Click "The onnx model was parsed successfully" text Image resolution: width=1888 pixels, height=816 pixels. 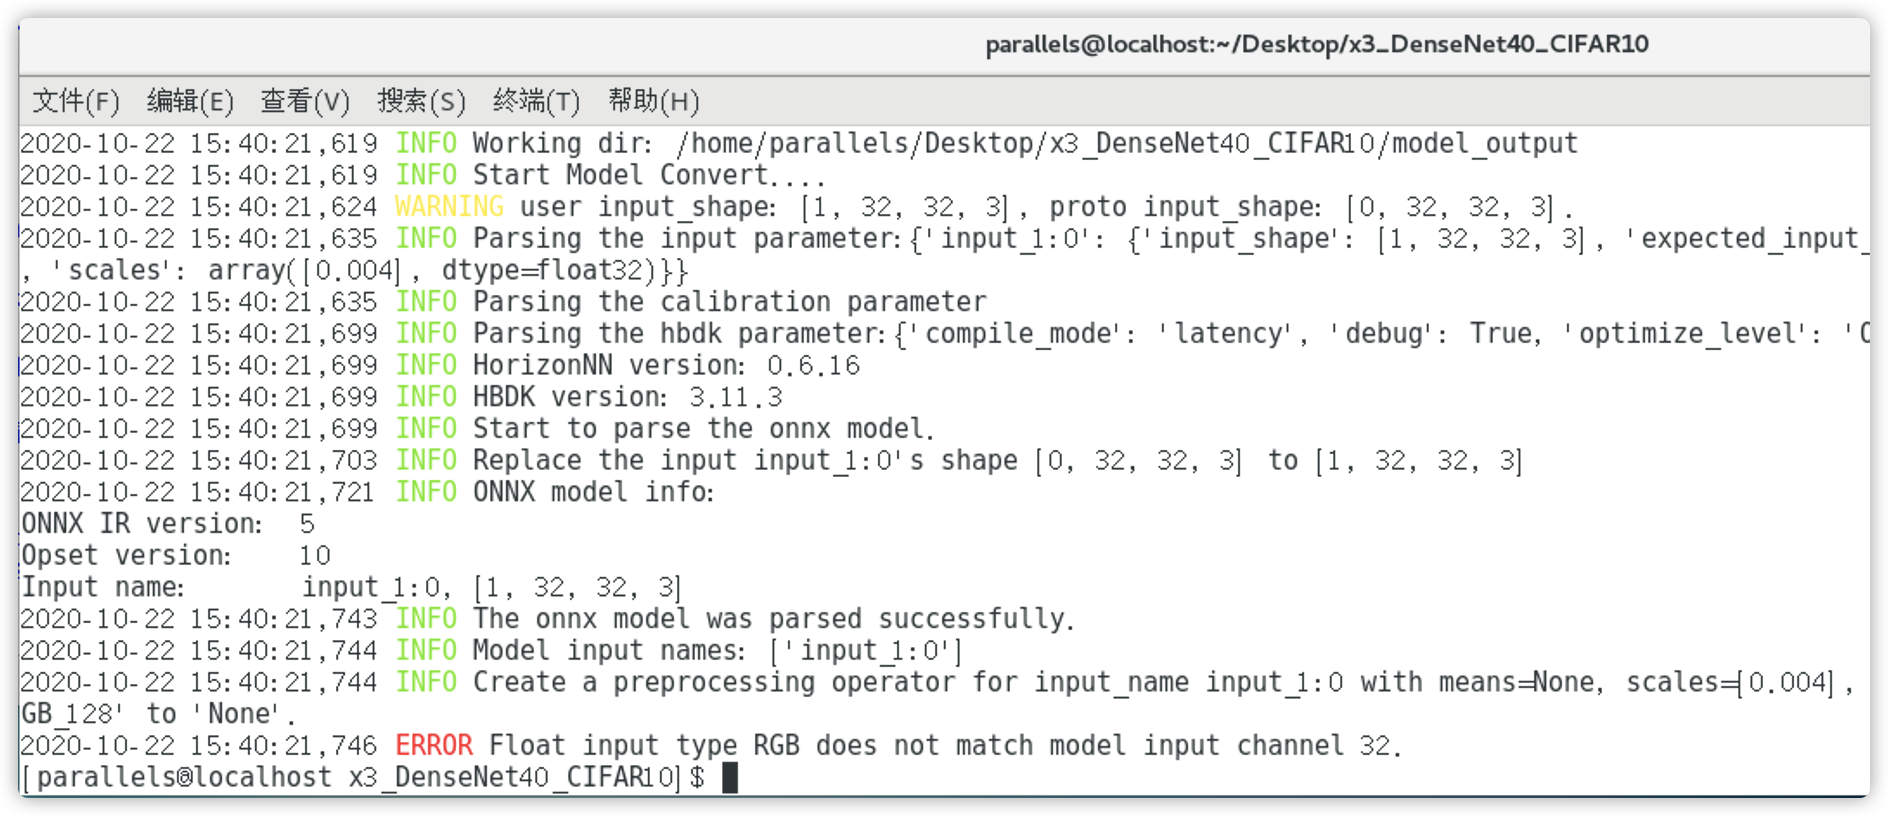(x=773, y=619)
